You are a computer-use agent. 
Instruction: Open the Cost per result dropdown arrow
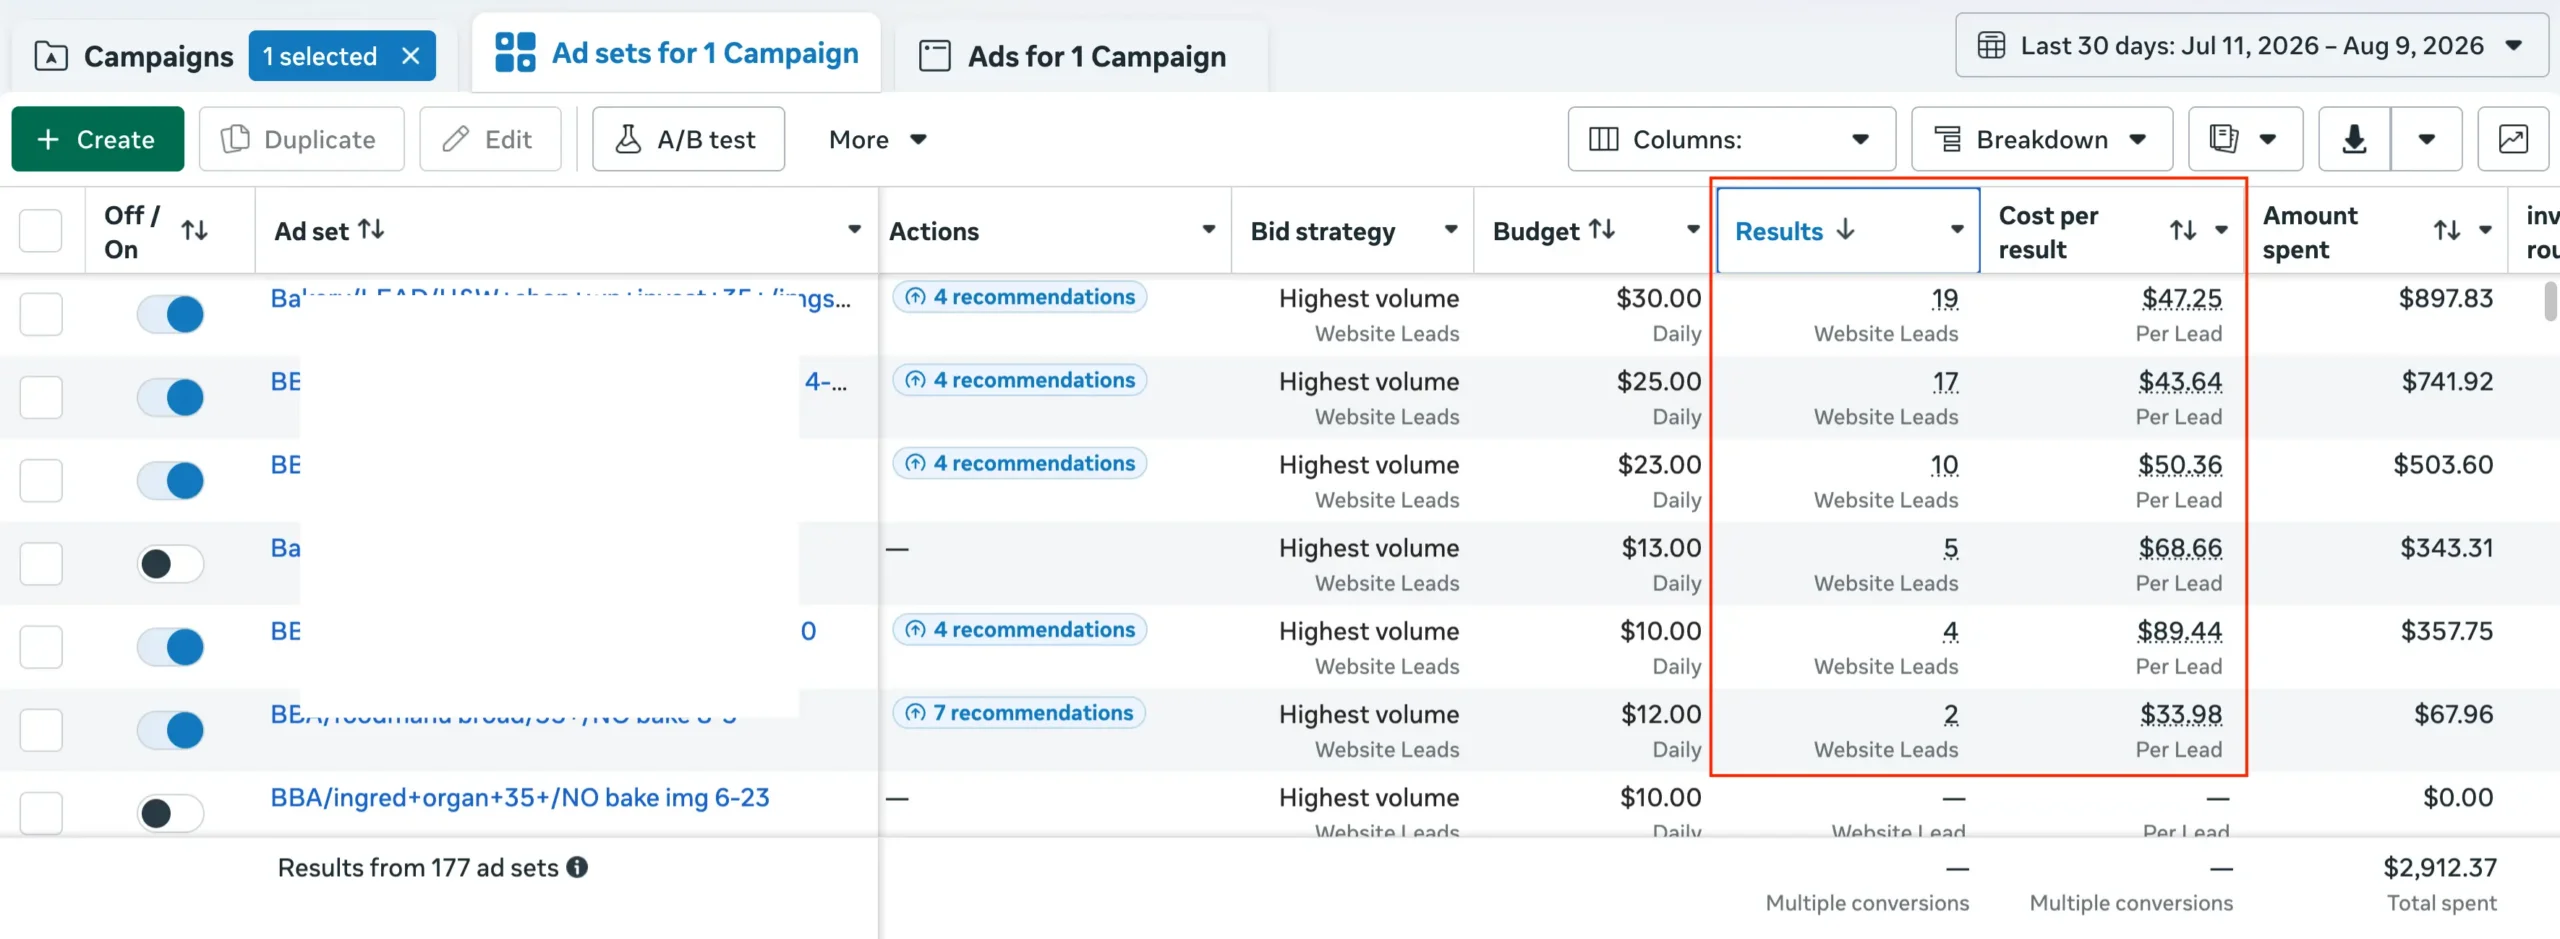pos(2222,231)
